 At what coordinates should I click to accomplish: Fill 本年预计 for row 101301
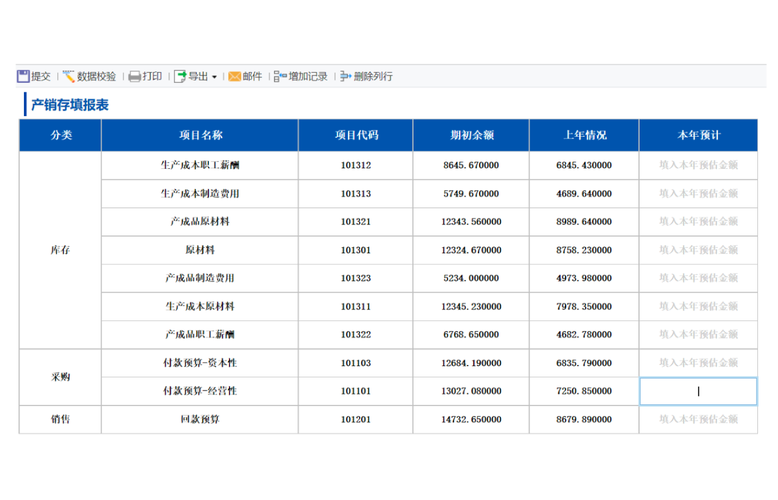point(699,250)
